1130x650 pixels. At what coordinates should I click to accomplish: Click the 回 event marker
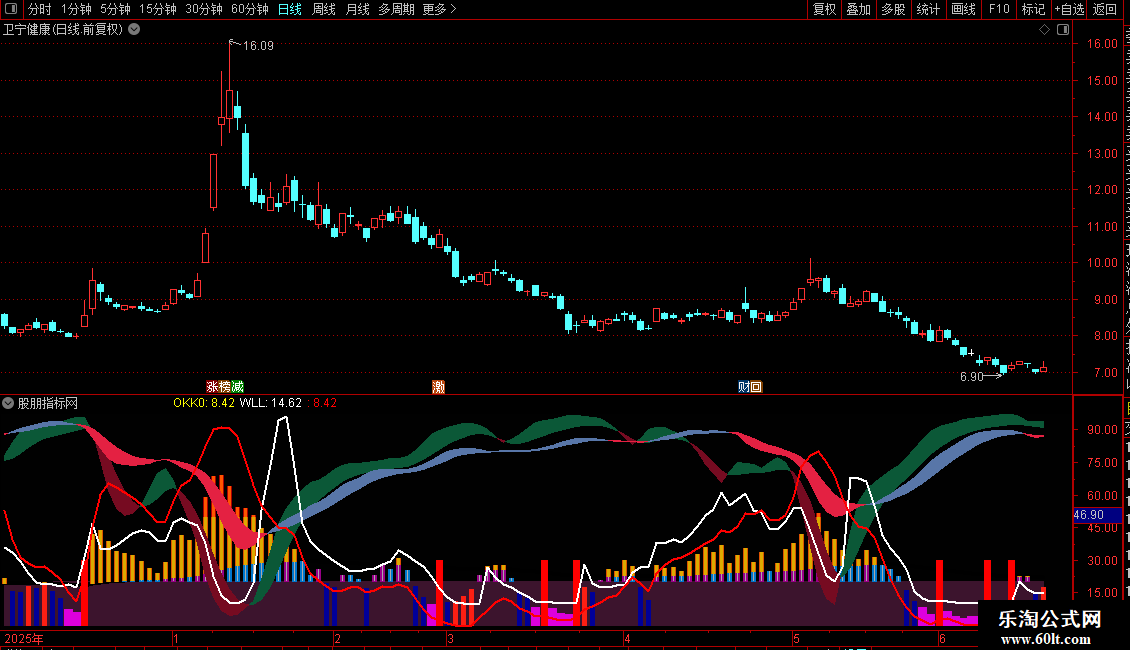pos(756,387)
